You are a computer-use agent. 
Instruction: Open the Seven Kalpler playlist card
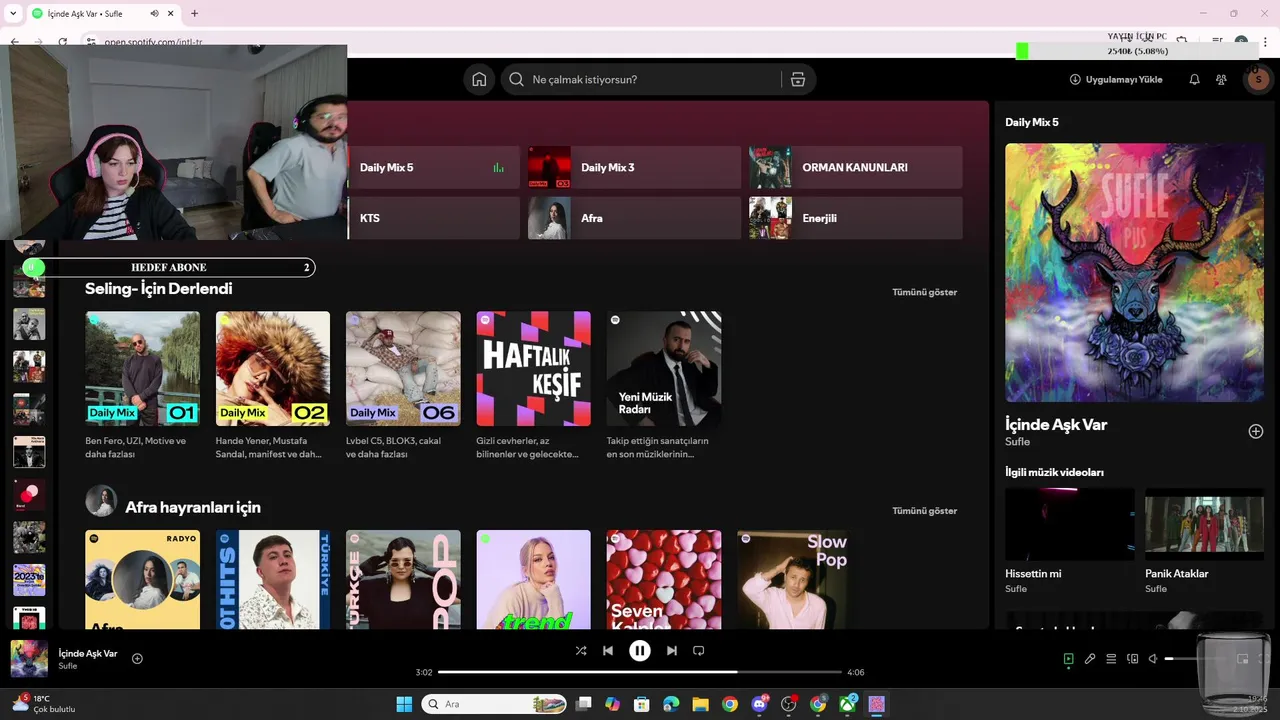click(x=664, y=580)
